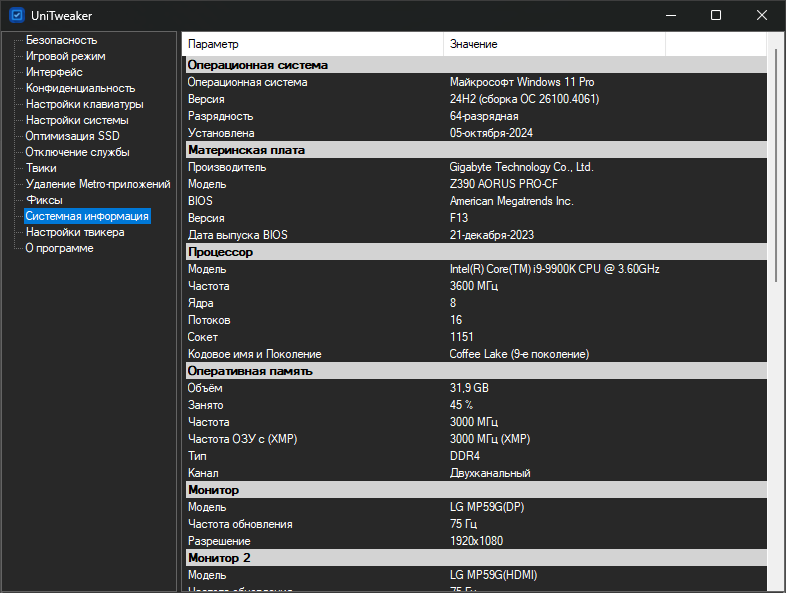786x593 pixels.
Task: Select Фиксы in the sidebar
Action: [44, 200]
